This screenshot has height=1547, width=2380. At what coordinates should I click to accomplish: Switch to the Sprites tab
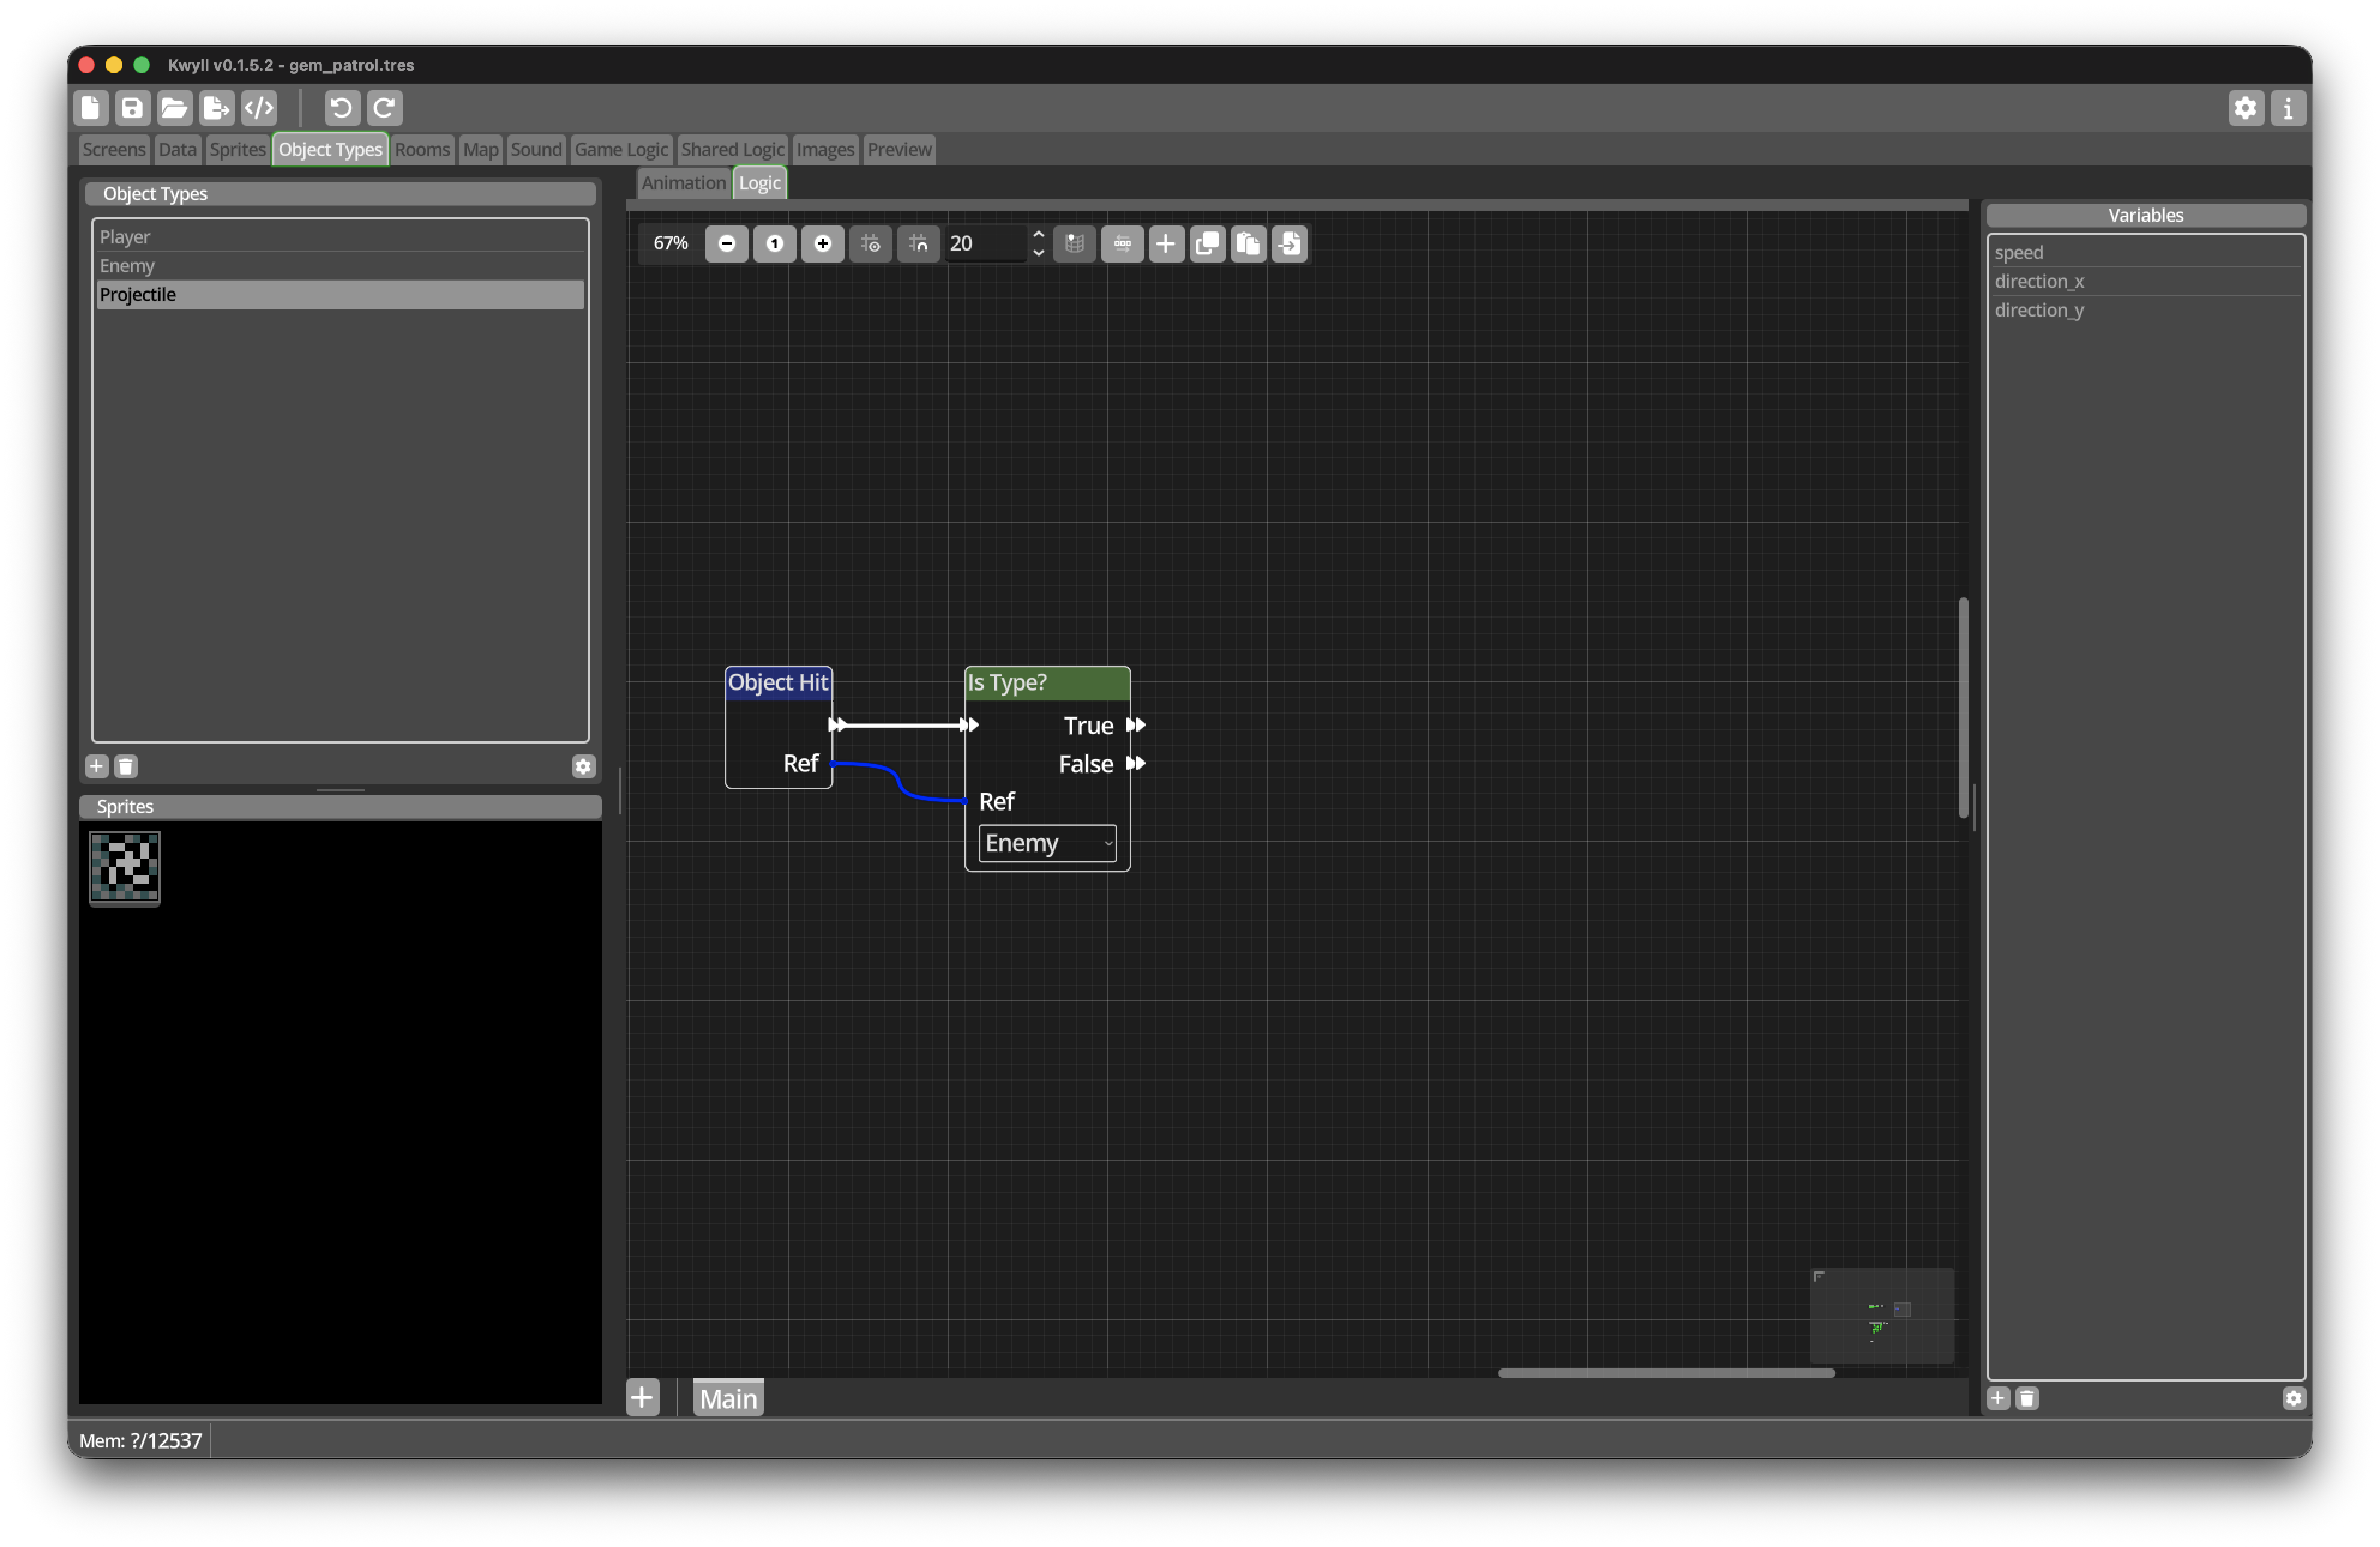(x=238, y=150)
